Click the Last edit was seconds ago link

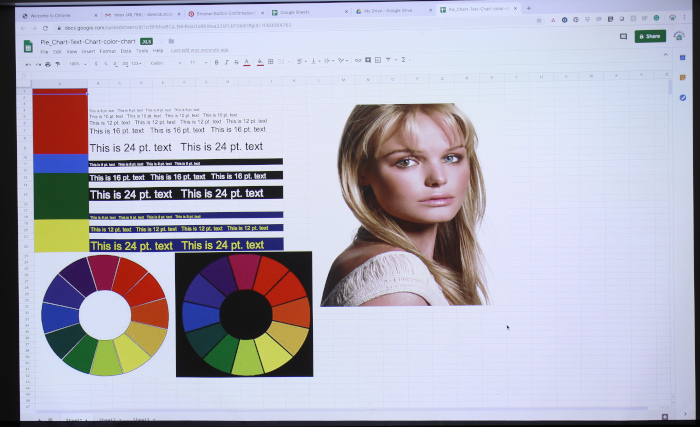click(199, 50)
